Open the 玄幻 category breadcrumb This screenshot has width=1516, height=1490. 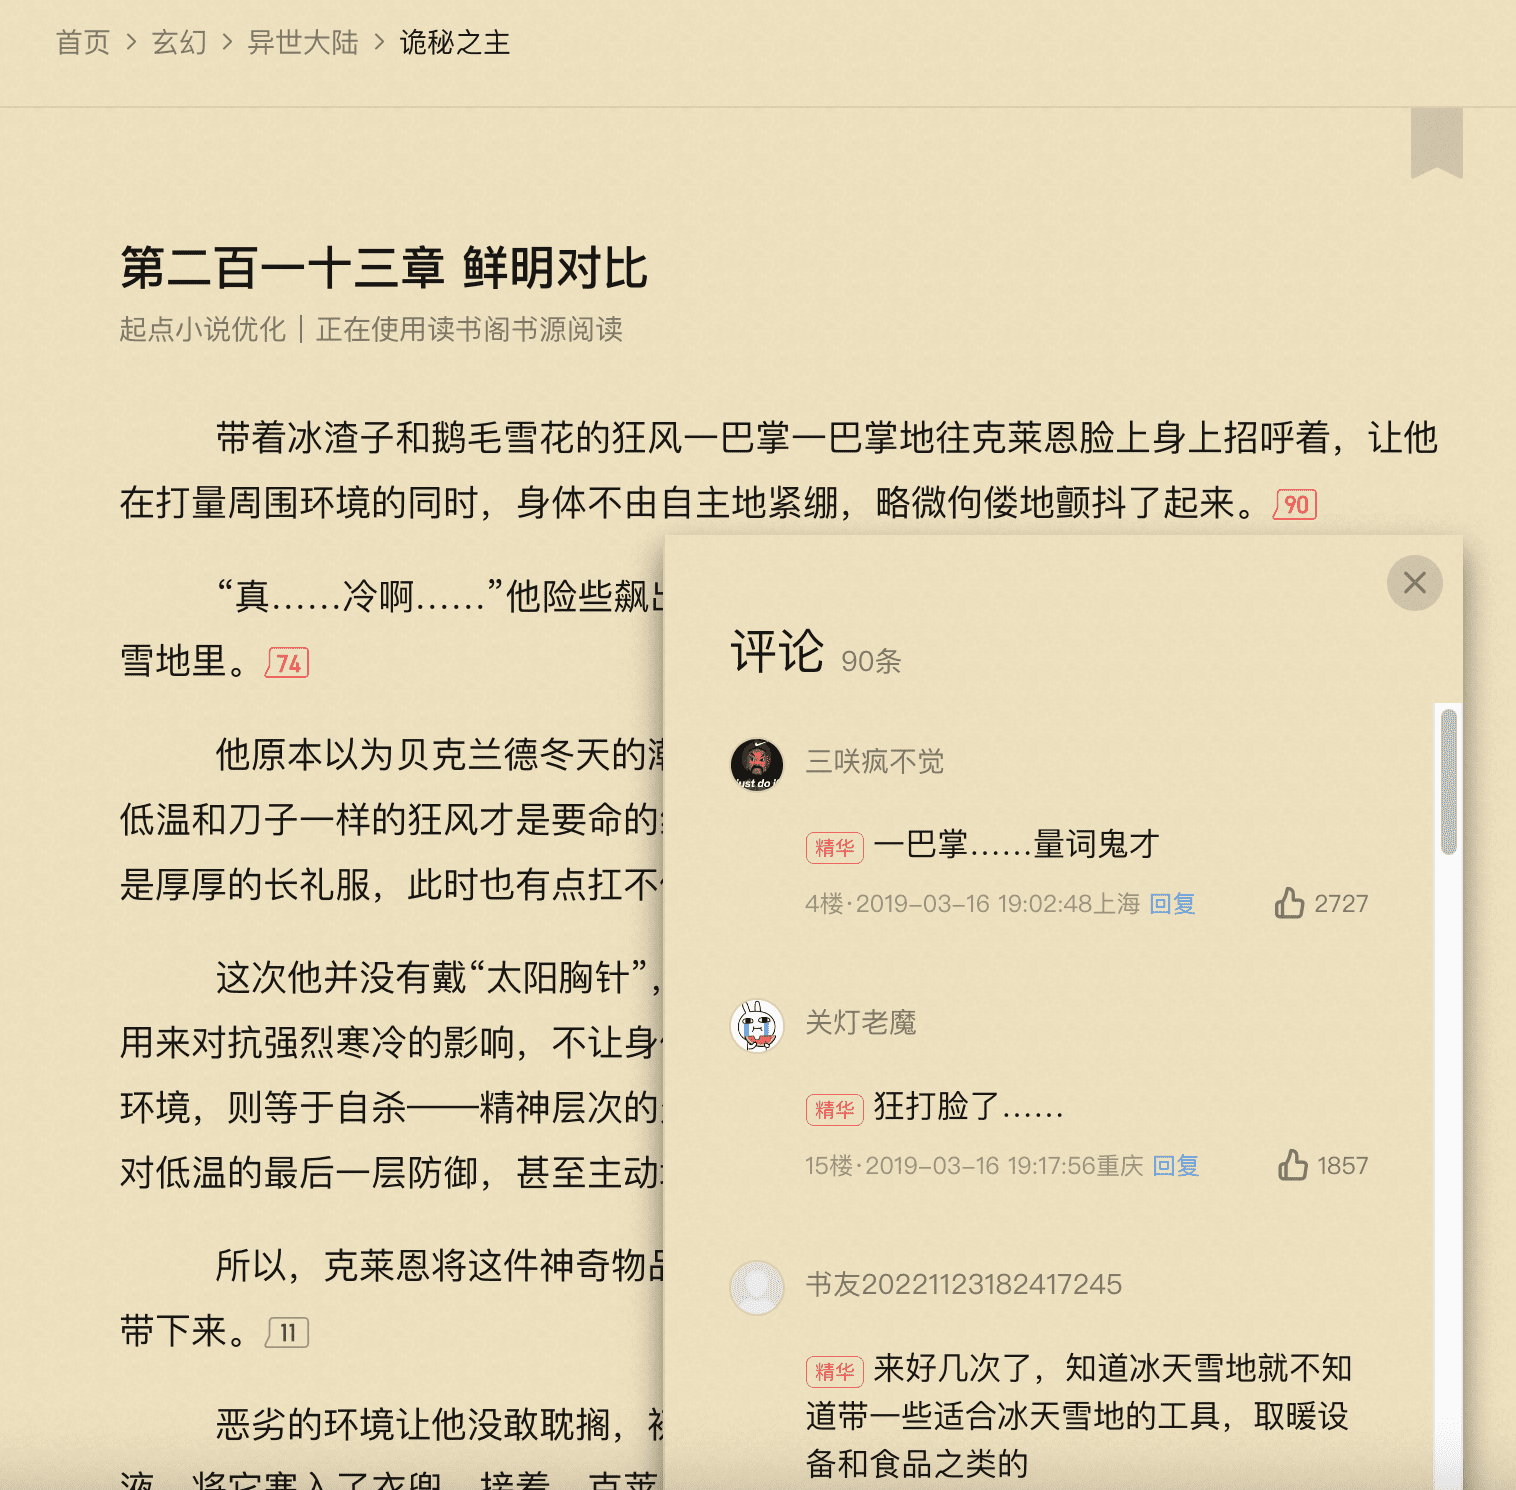179,42
